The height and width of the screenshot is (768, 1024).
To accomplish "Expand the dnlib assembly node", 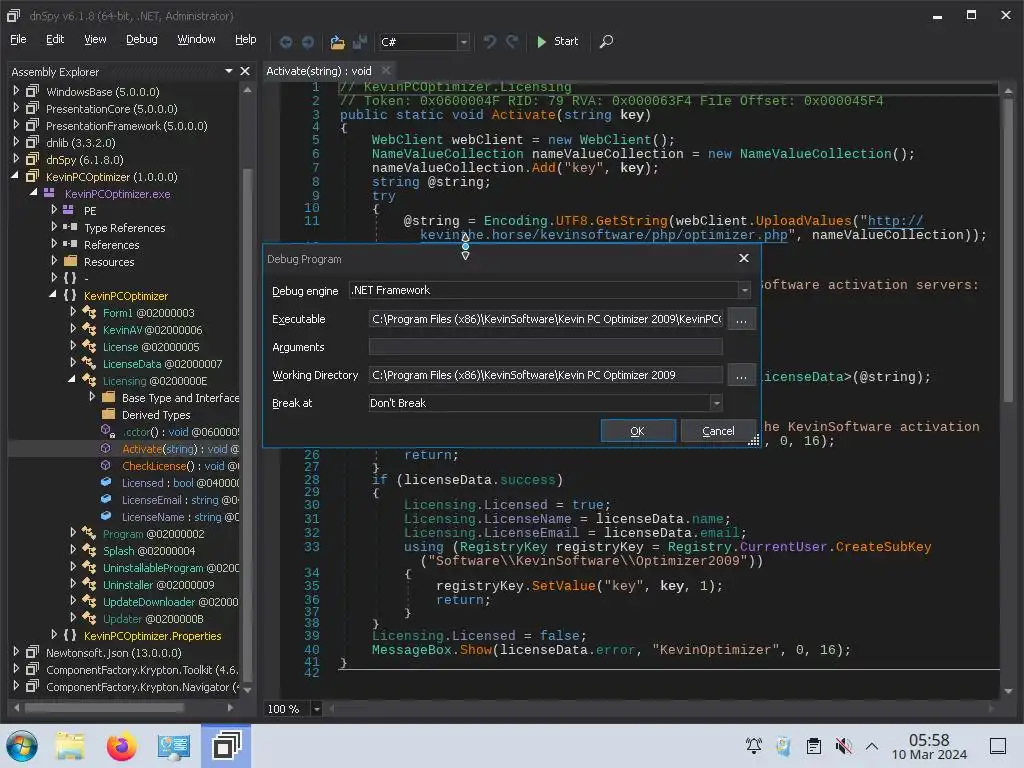I will pos(16,142).
